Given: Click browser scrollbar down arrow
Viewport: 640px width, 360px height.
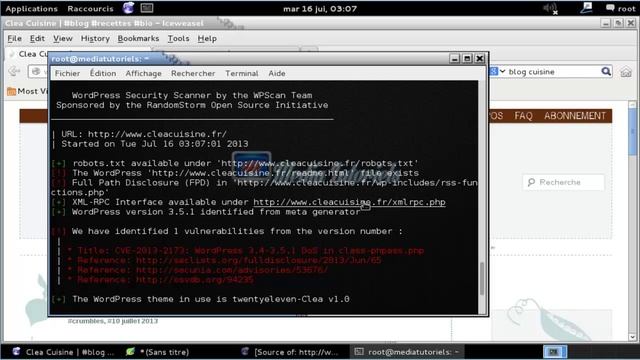Looking at the screenshot, I should tap(633, 337).
